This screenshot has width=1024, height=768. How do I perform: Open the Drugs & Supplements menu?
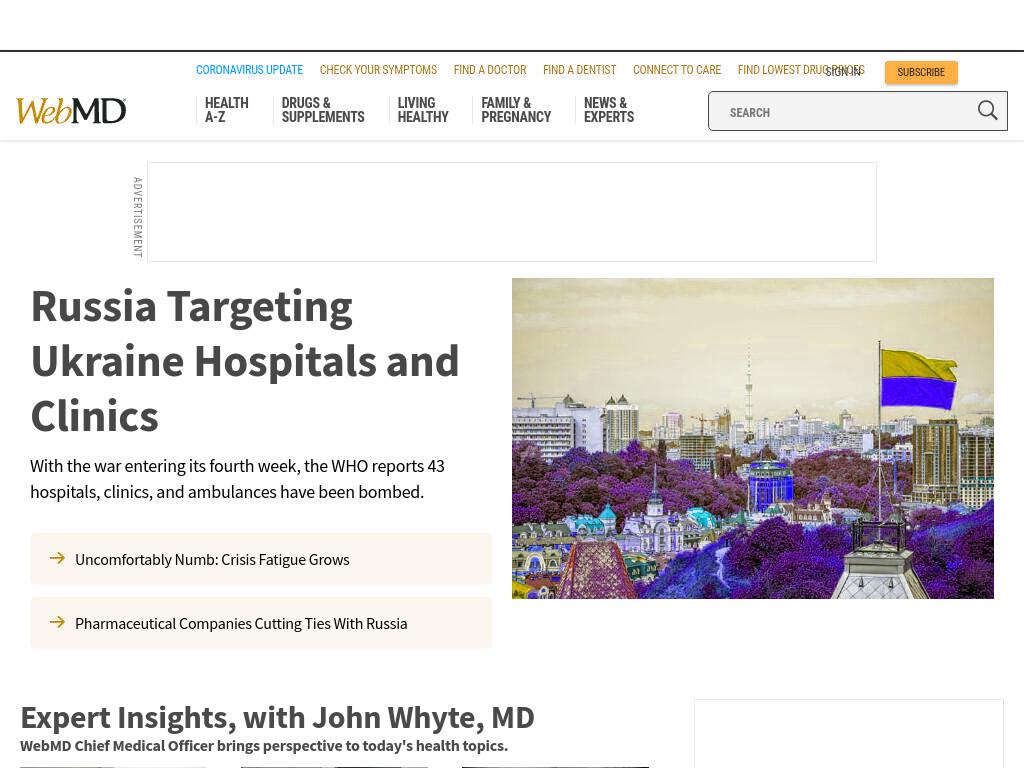[323, 110]
